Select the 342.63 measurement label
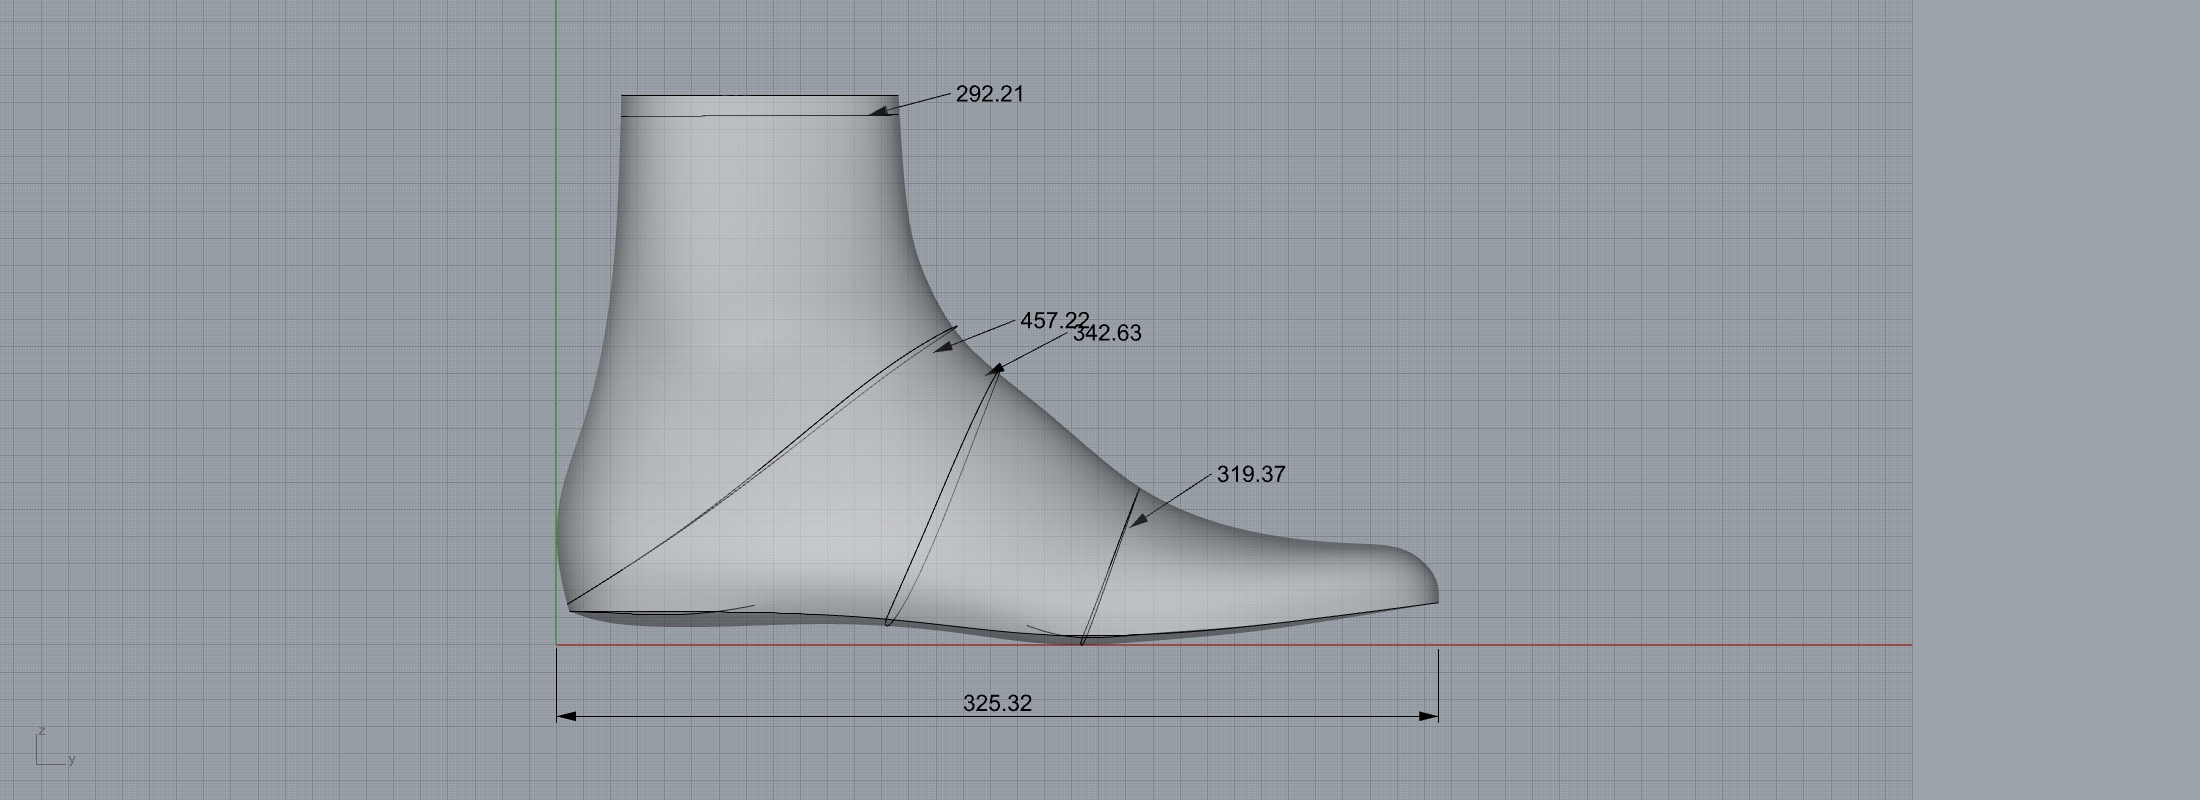Viewport: 2200px width, 800px height. [x=1107, y=334]
